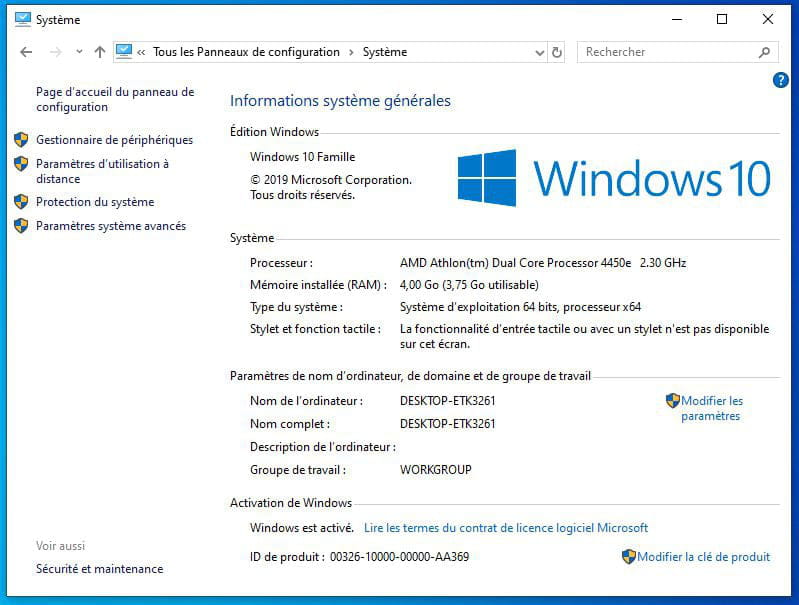Click shield icon next to Modifier la clé de produit
The width and height of the screenshot is (799, 605).
click(x=629, y=556)
